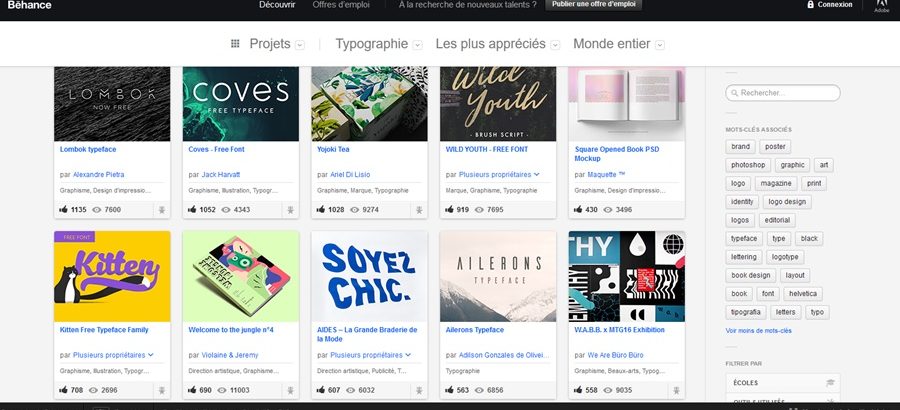This screenshot has height=410, width=900.
Task: Select the typeface keyword tag
Action: 744,238
